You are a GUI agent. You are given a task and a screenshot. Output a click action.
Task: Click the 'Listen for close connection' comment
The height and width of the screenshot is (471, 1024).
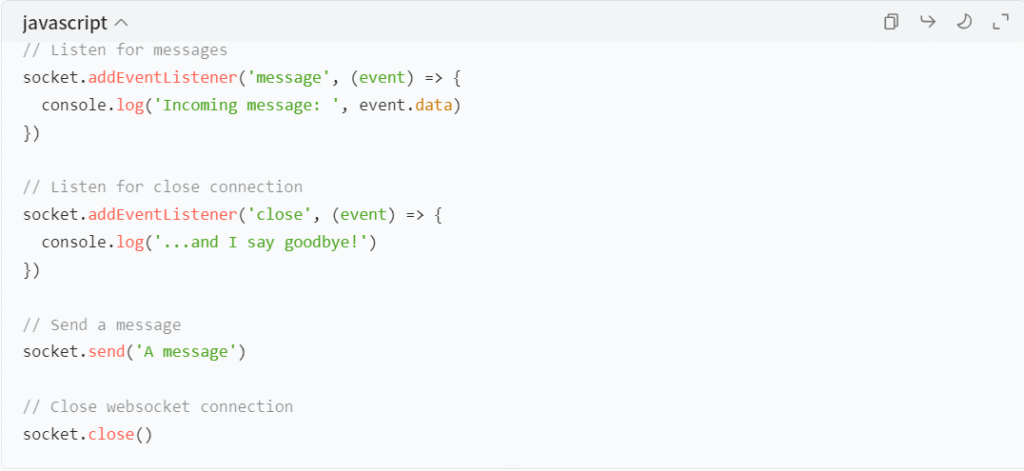tap(163, 187)
